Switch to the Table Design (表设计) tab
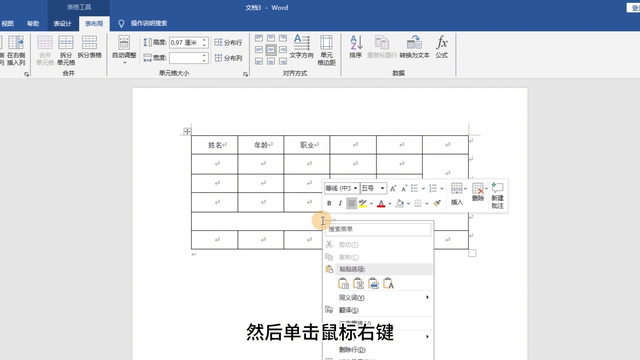Image resolution: width=640 pixels, height=360 pixels. point(62,24)
